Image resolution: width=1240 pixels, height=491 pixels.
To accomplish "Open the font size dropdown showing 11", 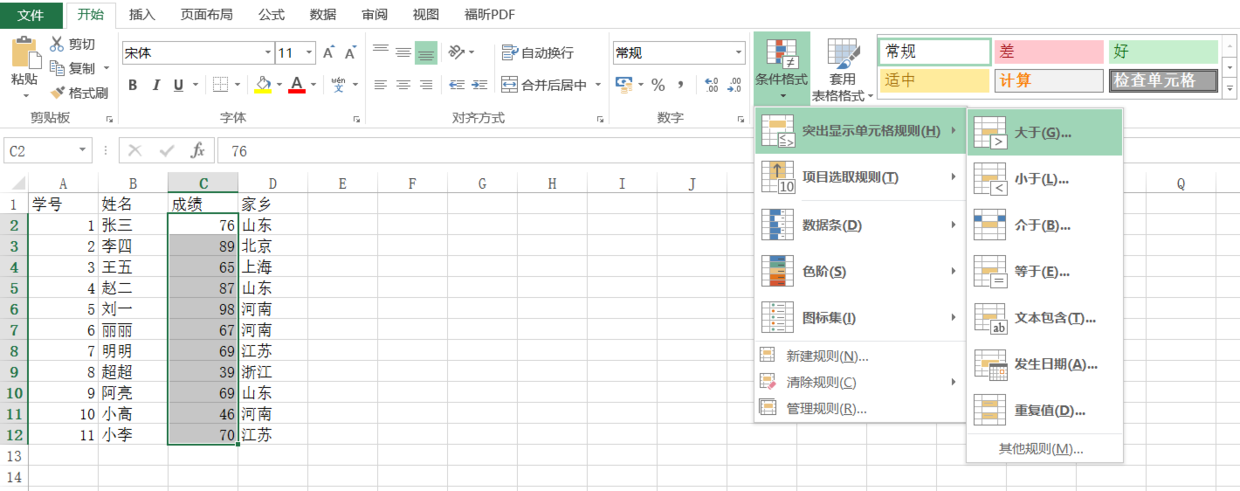I will coord(310,53).
